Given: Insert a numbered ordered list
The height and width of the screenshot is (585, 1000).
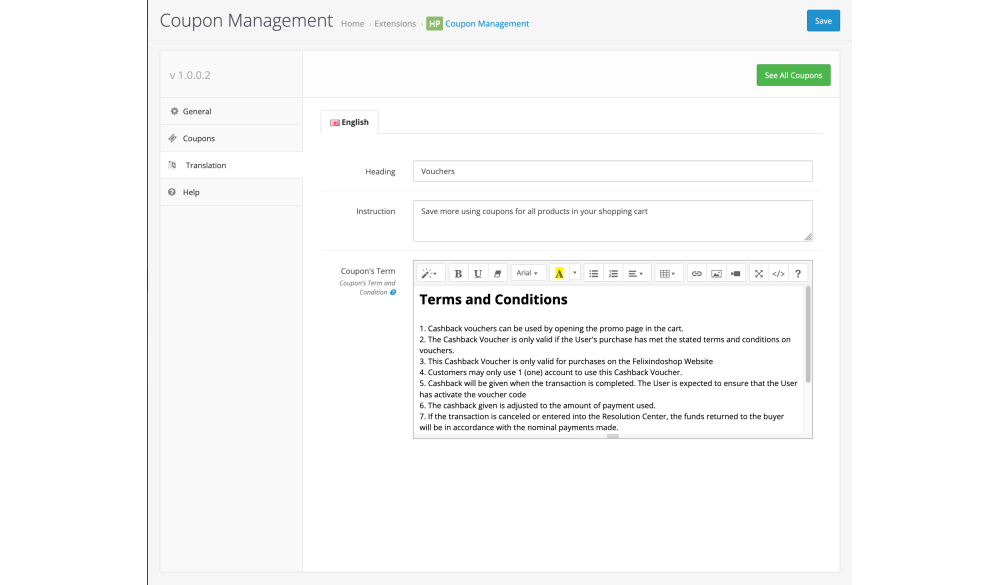Looking at the screenshot, I should point(614,273).
